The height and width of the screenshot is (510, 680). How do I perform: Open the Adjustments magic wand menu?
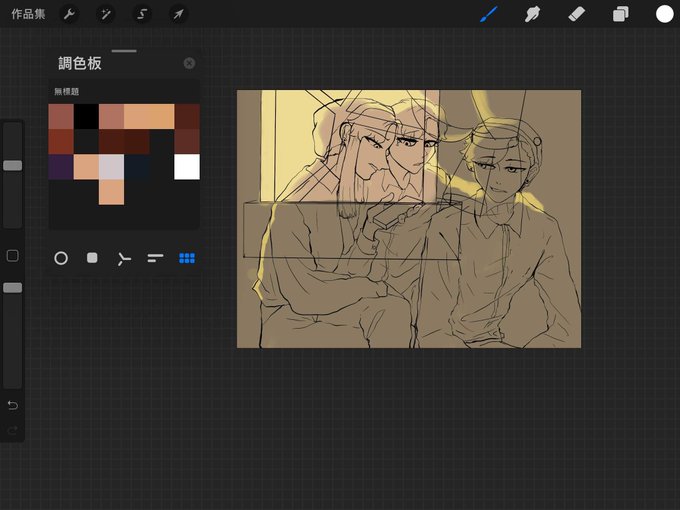click(x=105, y=14)
